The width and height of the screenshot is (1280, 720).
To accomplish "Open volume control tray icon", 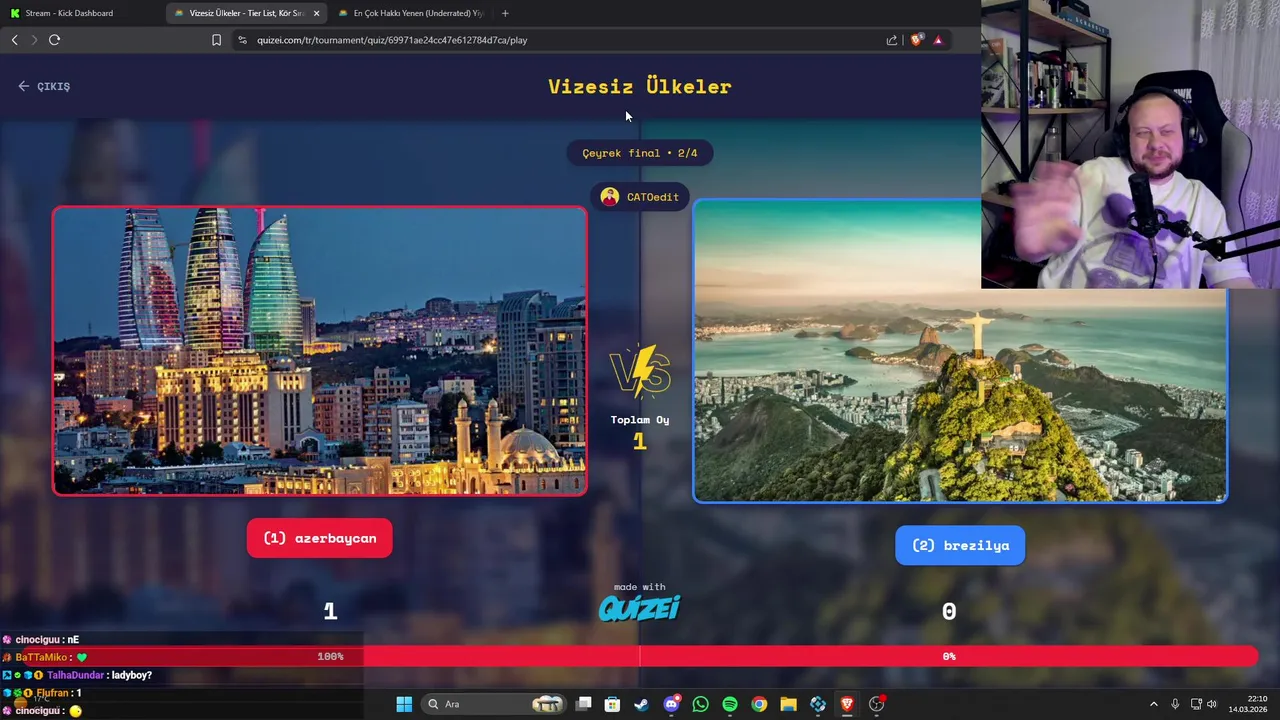I will coord(1212,704).
